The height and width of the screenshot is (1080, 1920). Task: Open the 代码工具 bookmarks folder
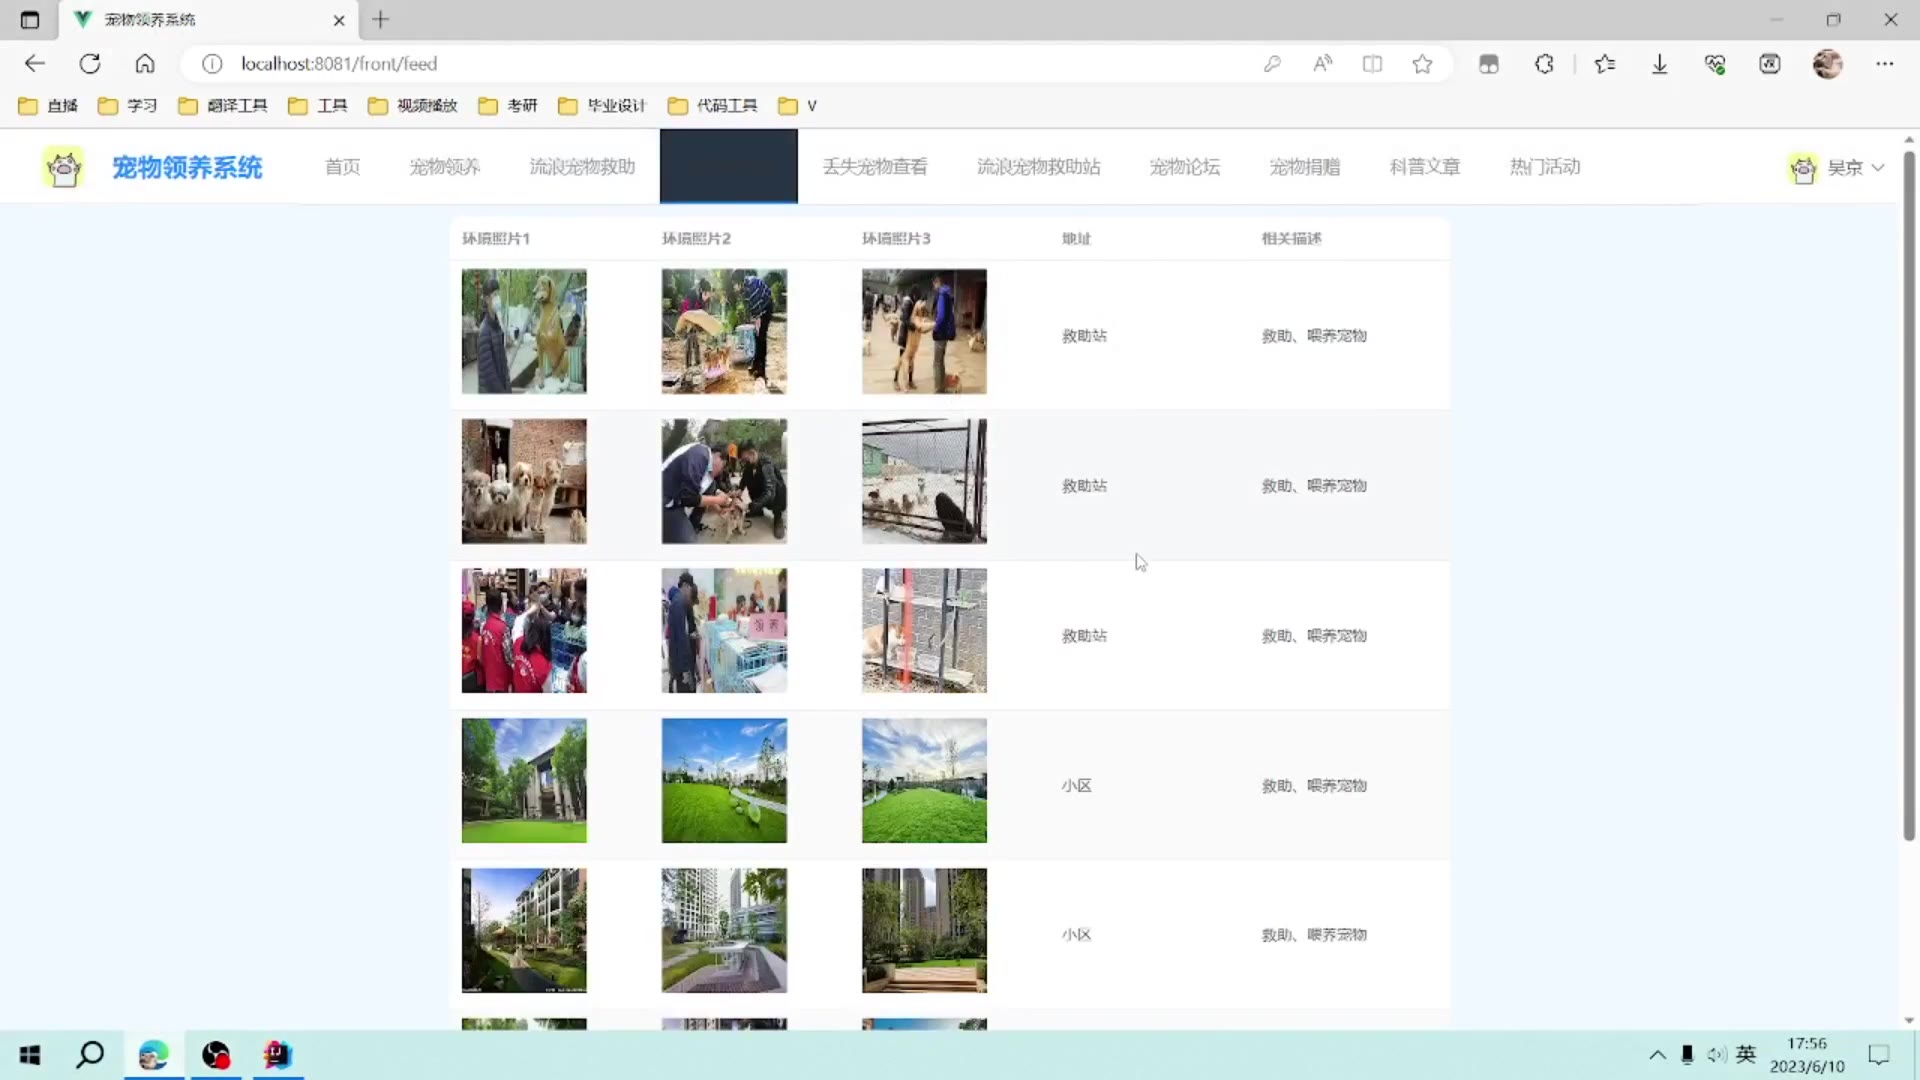pyautogui.click(x=712, y=106)
